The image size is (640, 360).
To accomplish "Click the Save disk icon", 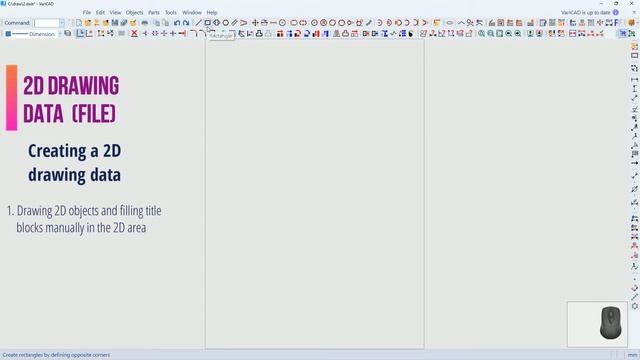I will coord(115,23).
